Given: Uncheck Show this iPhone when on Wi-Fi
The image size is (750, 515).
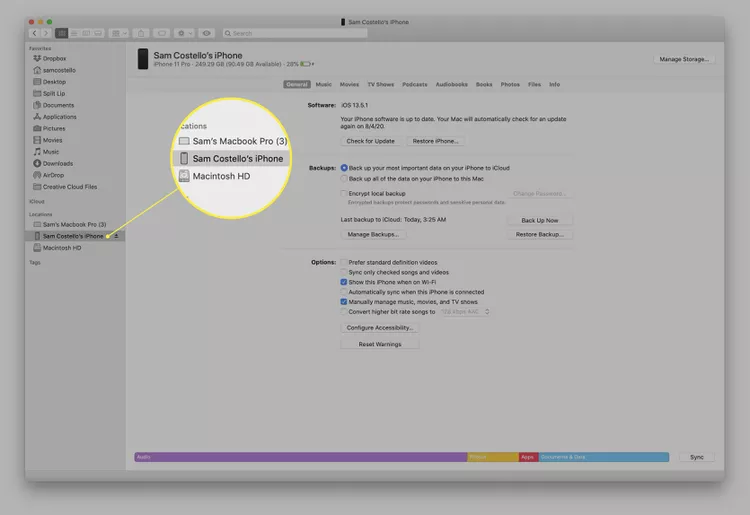Looking at the screenshot, I should (x=343, y=282).
